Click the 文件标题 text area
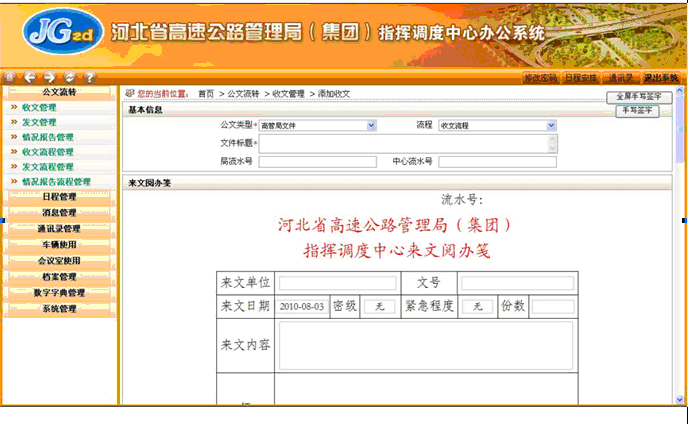Viewport: 689px width, 424px height. pyautogui.click(x=403, y=144)
